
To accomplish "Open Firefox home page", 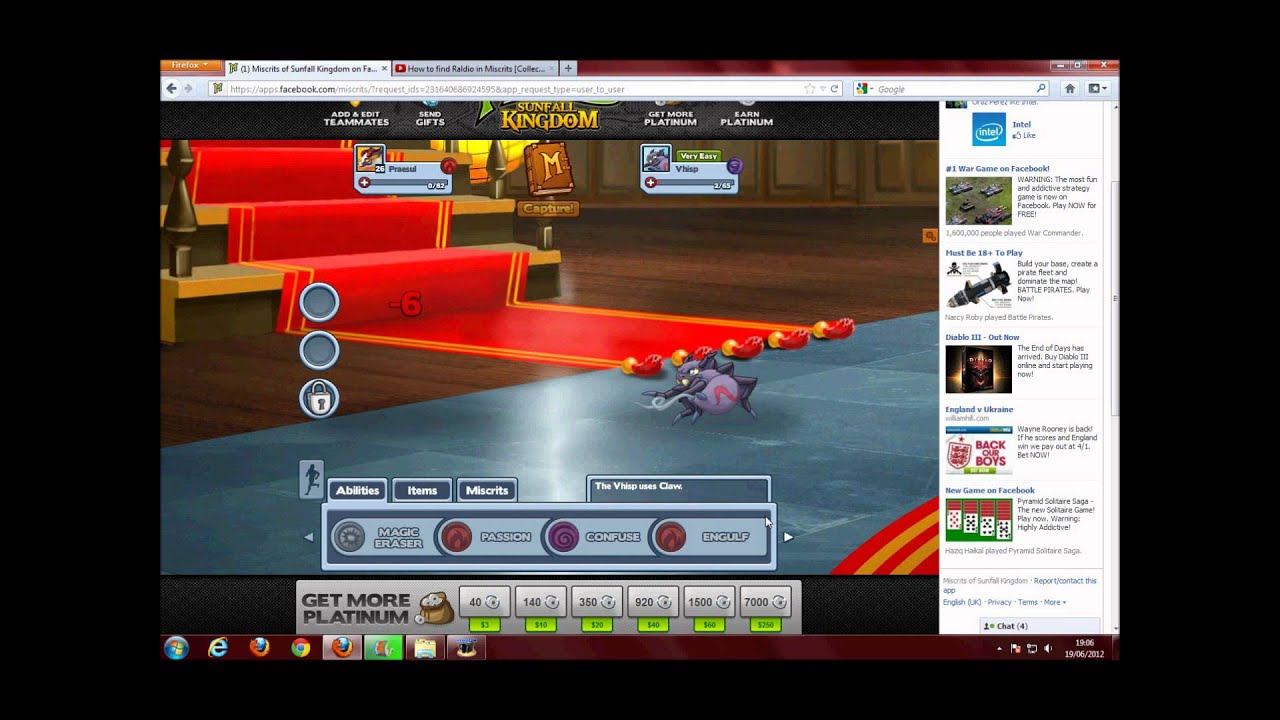I will (1069, 89).
